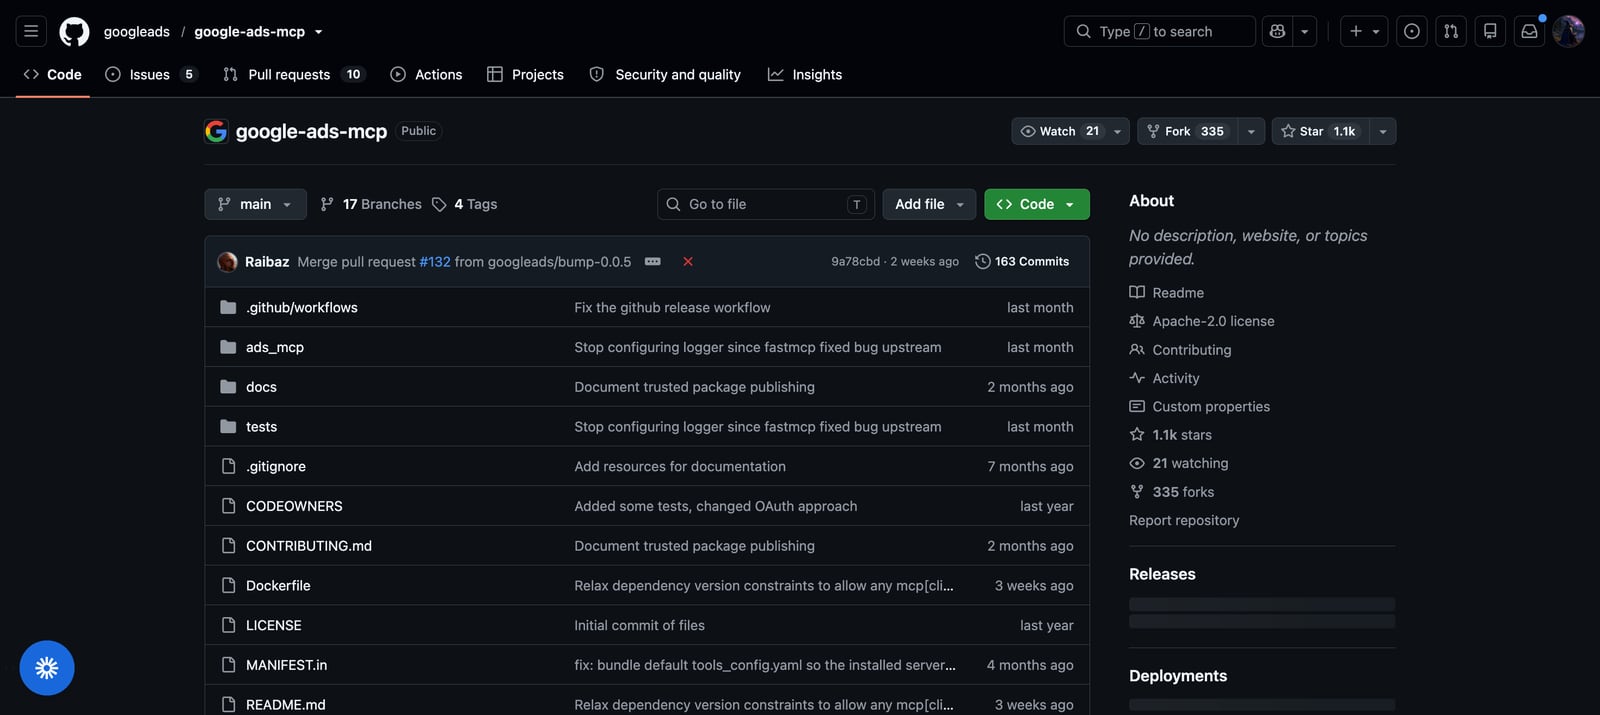Open commit hash 9a78cbd

pos(855,261)
